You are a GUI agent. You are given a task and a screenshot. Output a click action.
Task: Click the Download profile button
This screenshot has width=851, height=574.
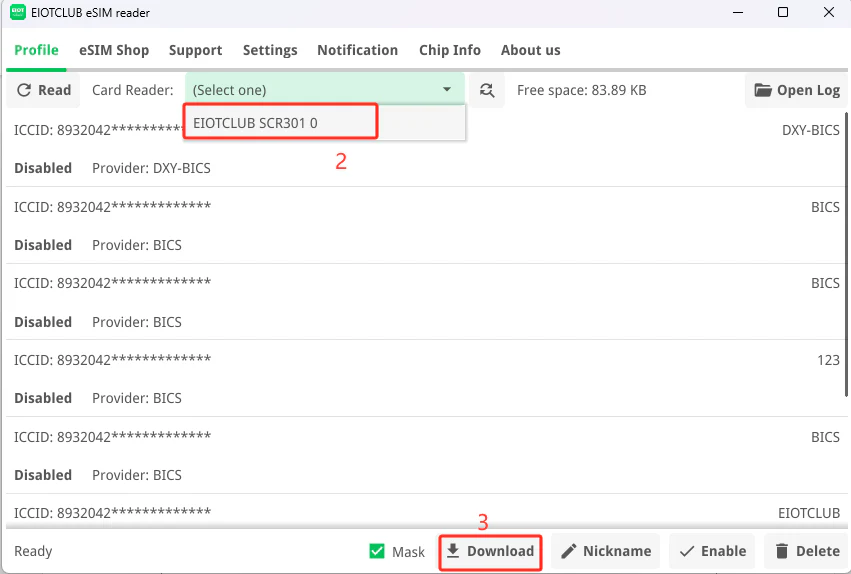(490, 551)
